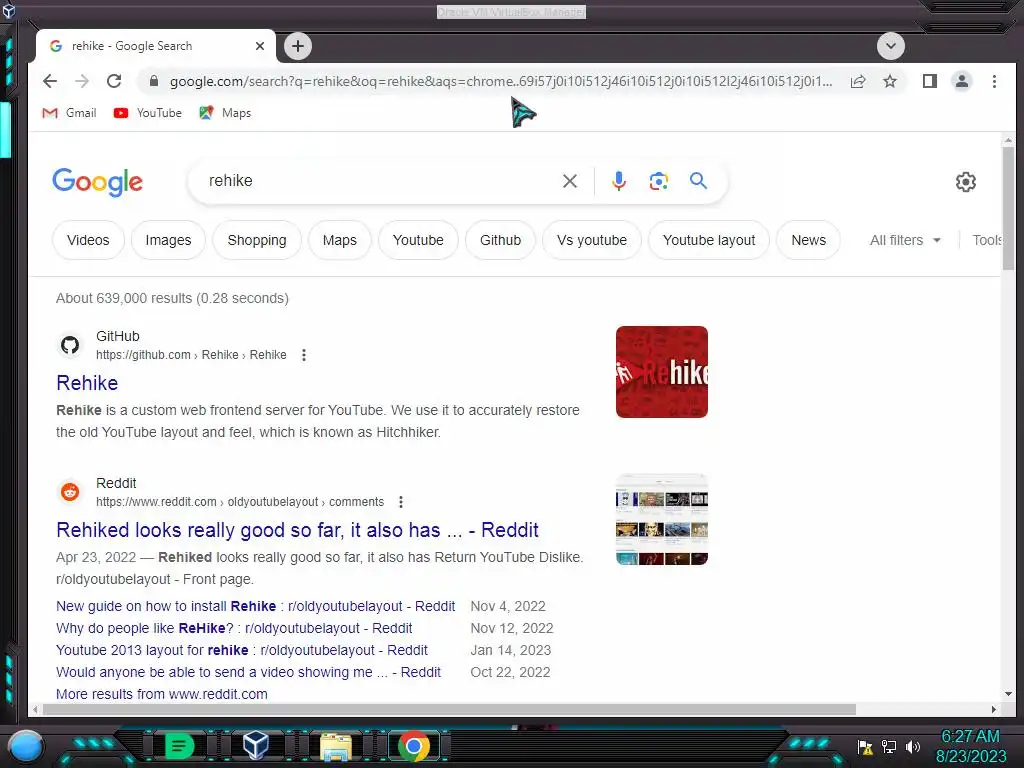Open the 6:27 AM taskbar clock

click(970, 746)
